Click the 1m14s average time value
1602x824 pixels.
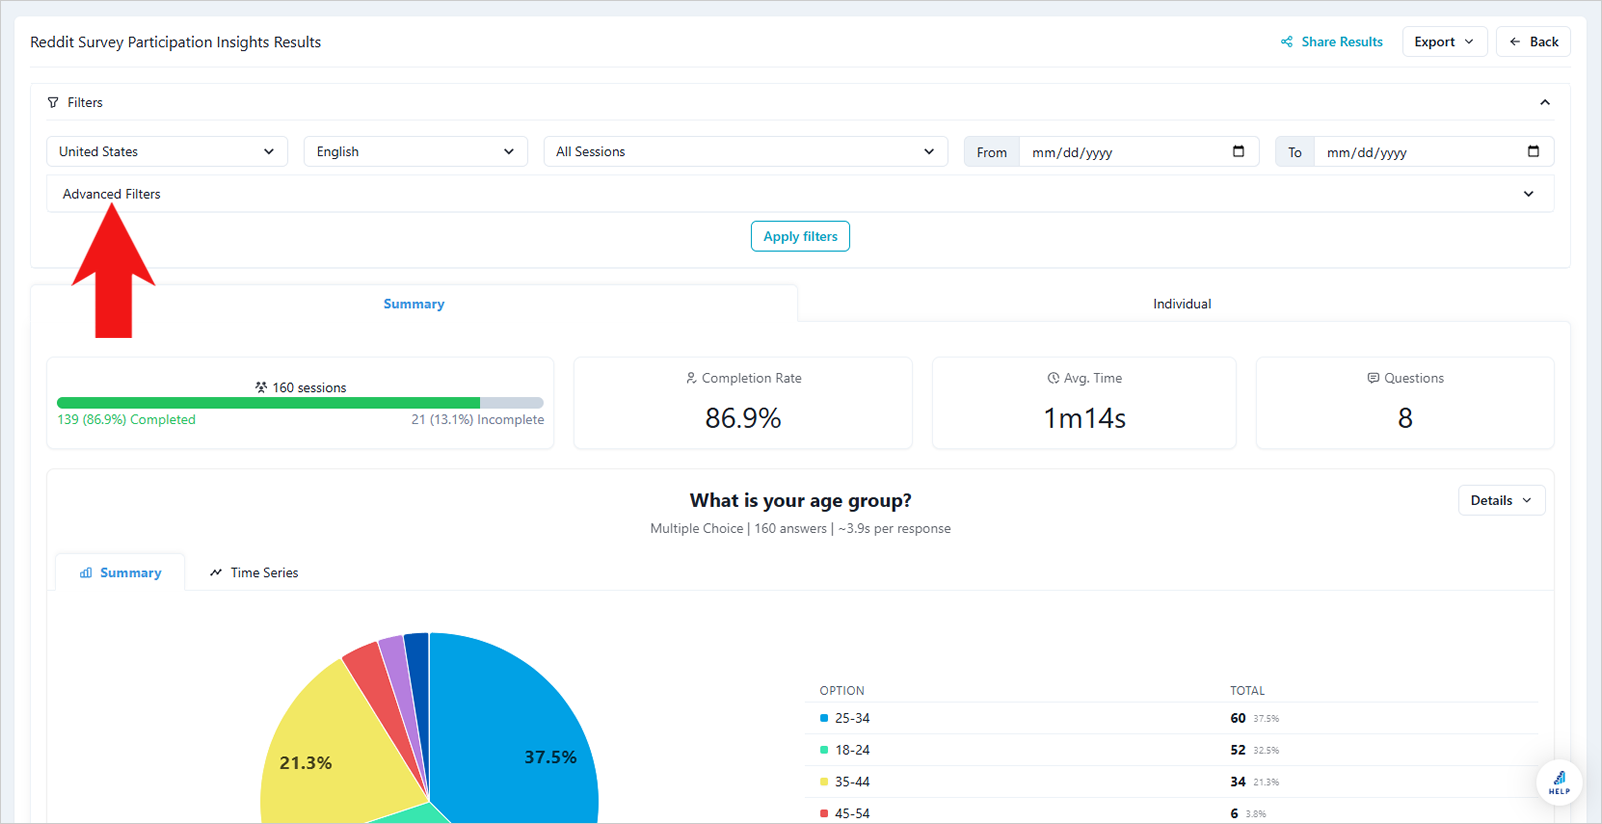coord(1084,418)
